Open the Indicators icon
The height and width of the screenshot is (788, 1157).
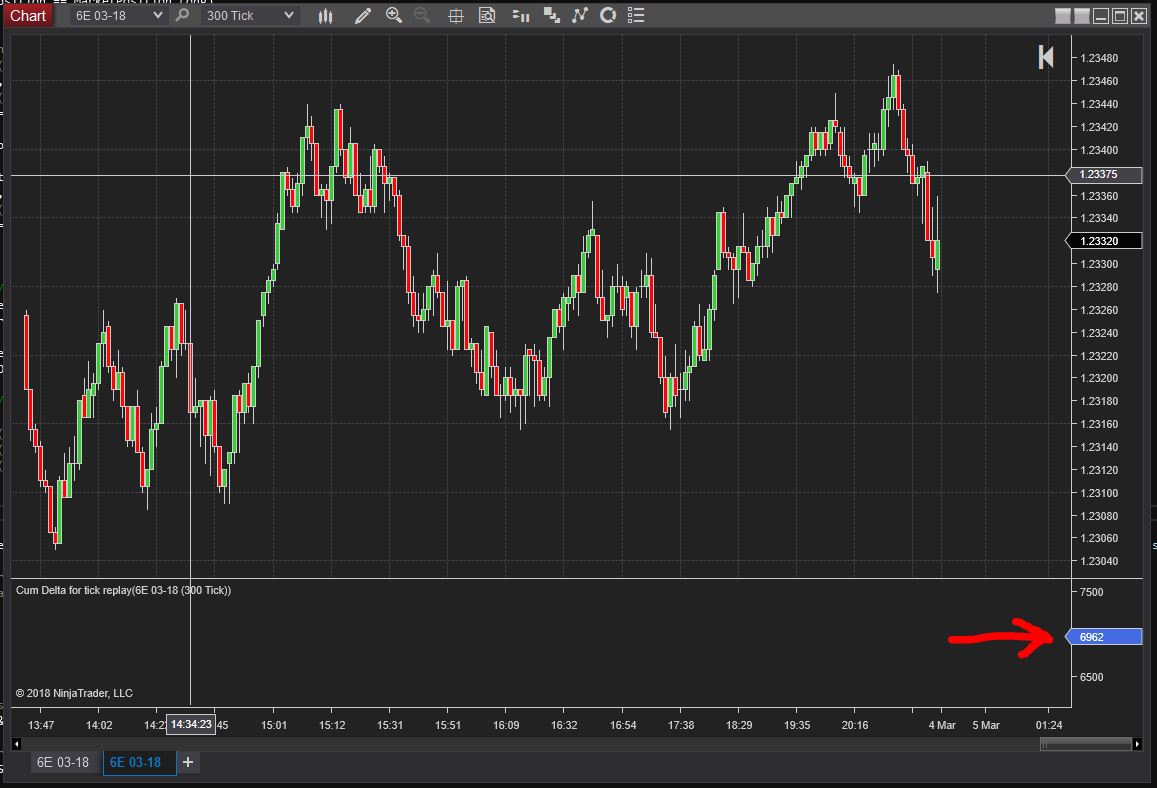coord(579,15)
